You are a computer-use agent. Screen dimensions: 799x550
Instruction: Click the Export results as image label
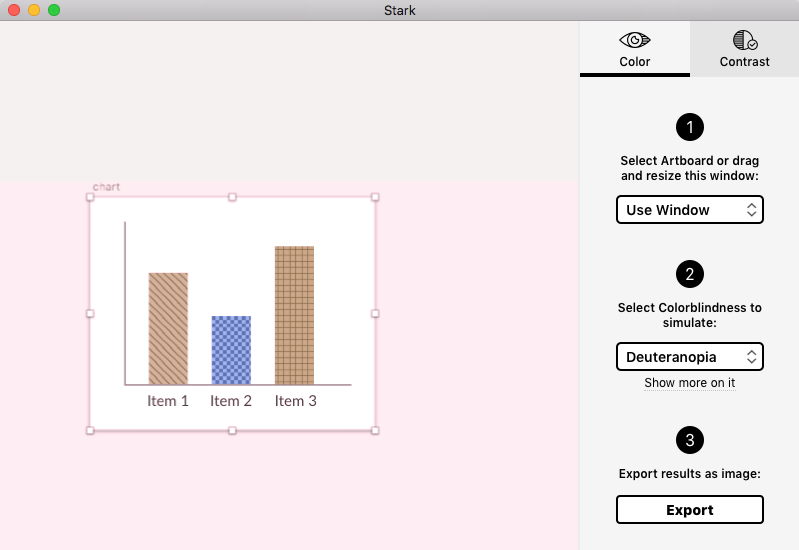click(x=689, y=474)
